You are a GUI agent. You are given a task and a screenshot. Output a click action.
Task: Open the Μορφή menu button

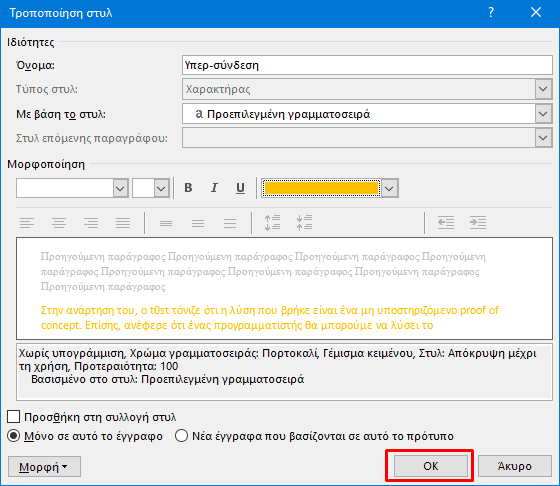click(44, 466)
